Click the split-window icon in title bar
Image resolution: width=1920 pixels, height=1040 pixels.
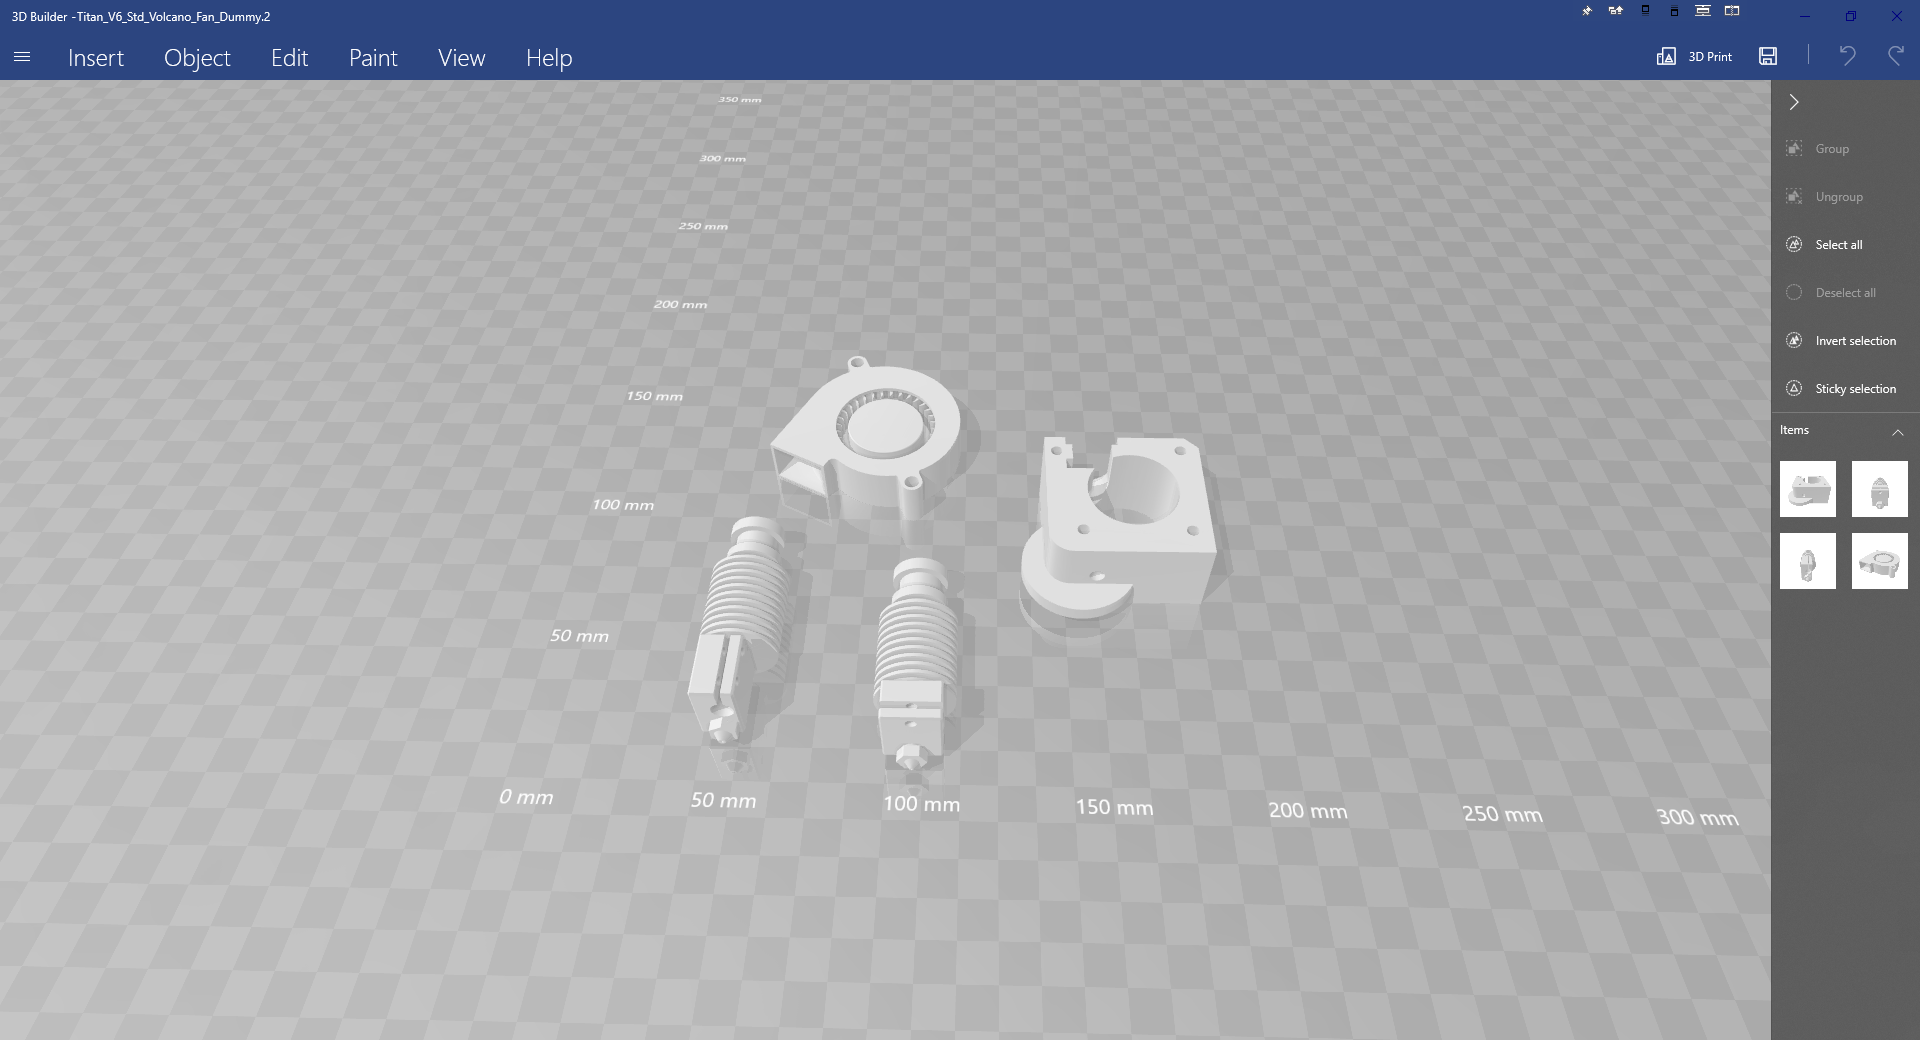1732,11
